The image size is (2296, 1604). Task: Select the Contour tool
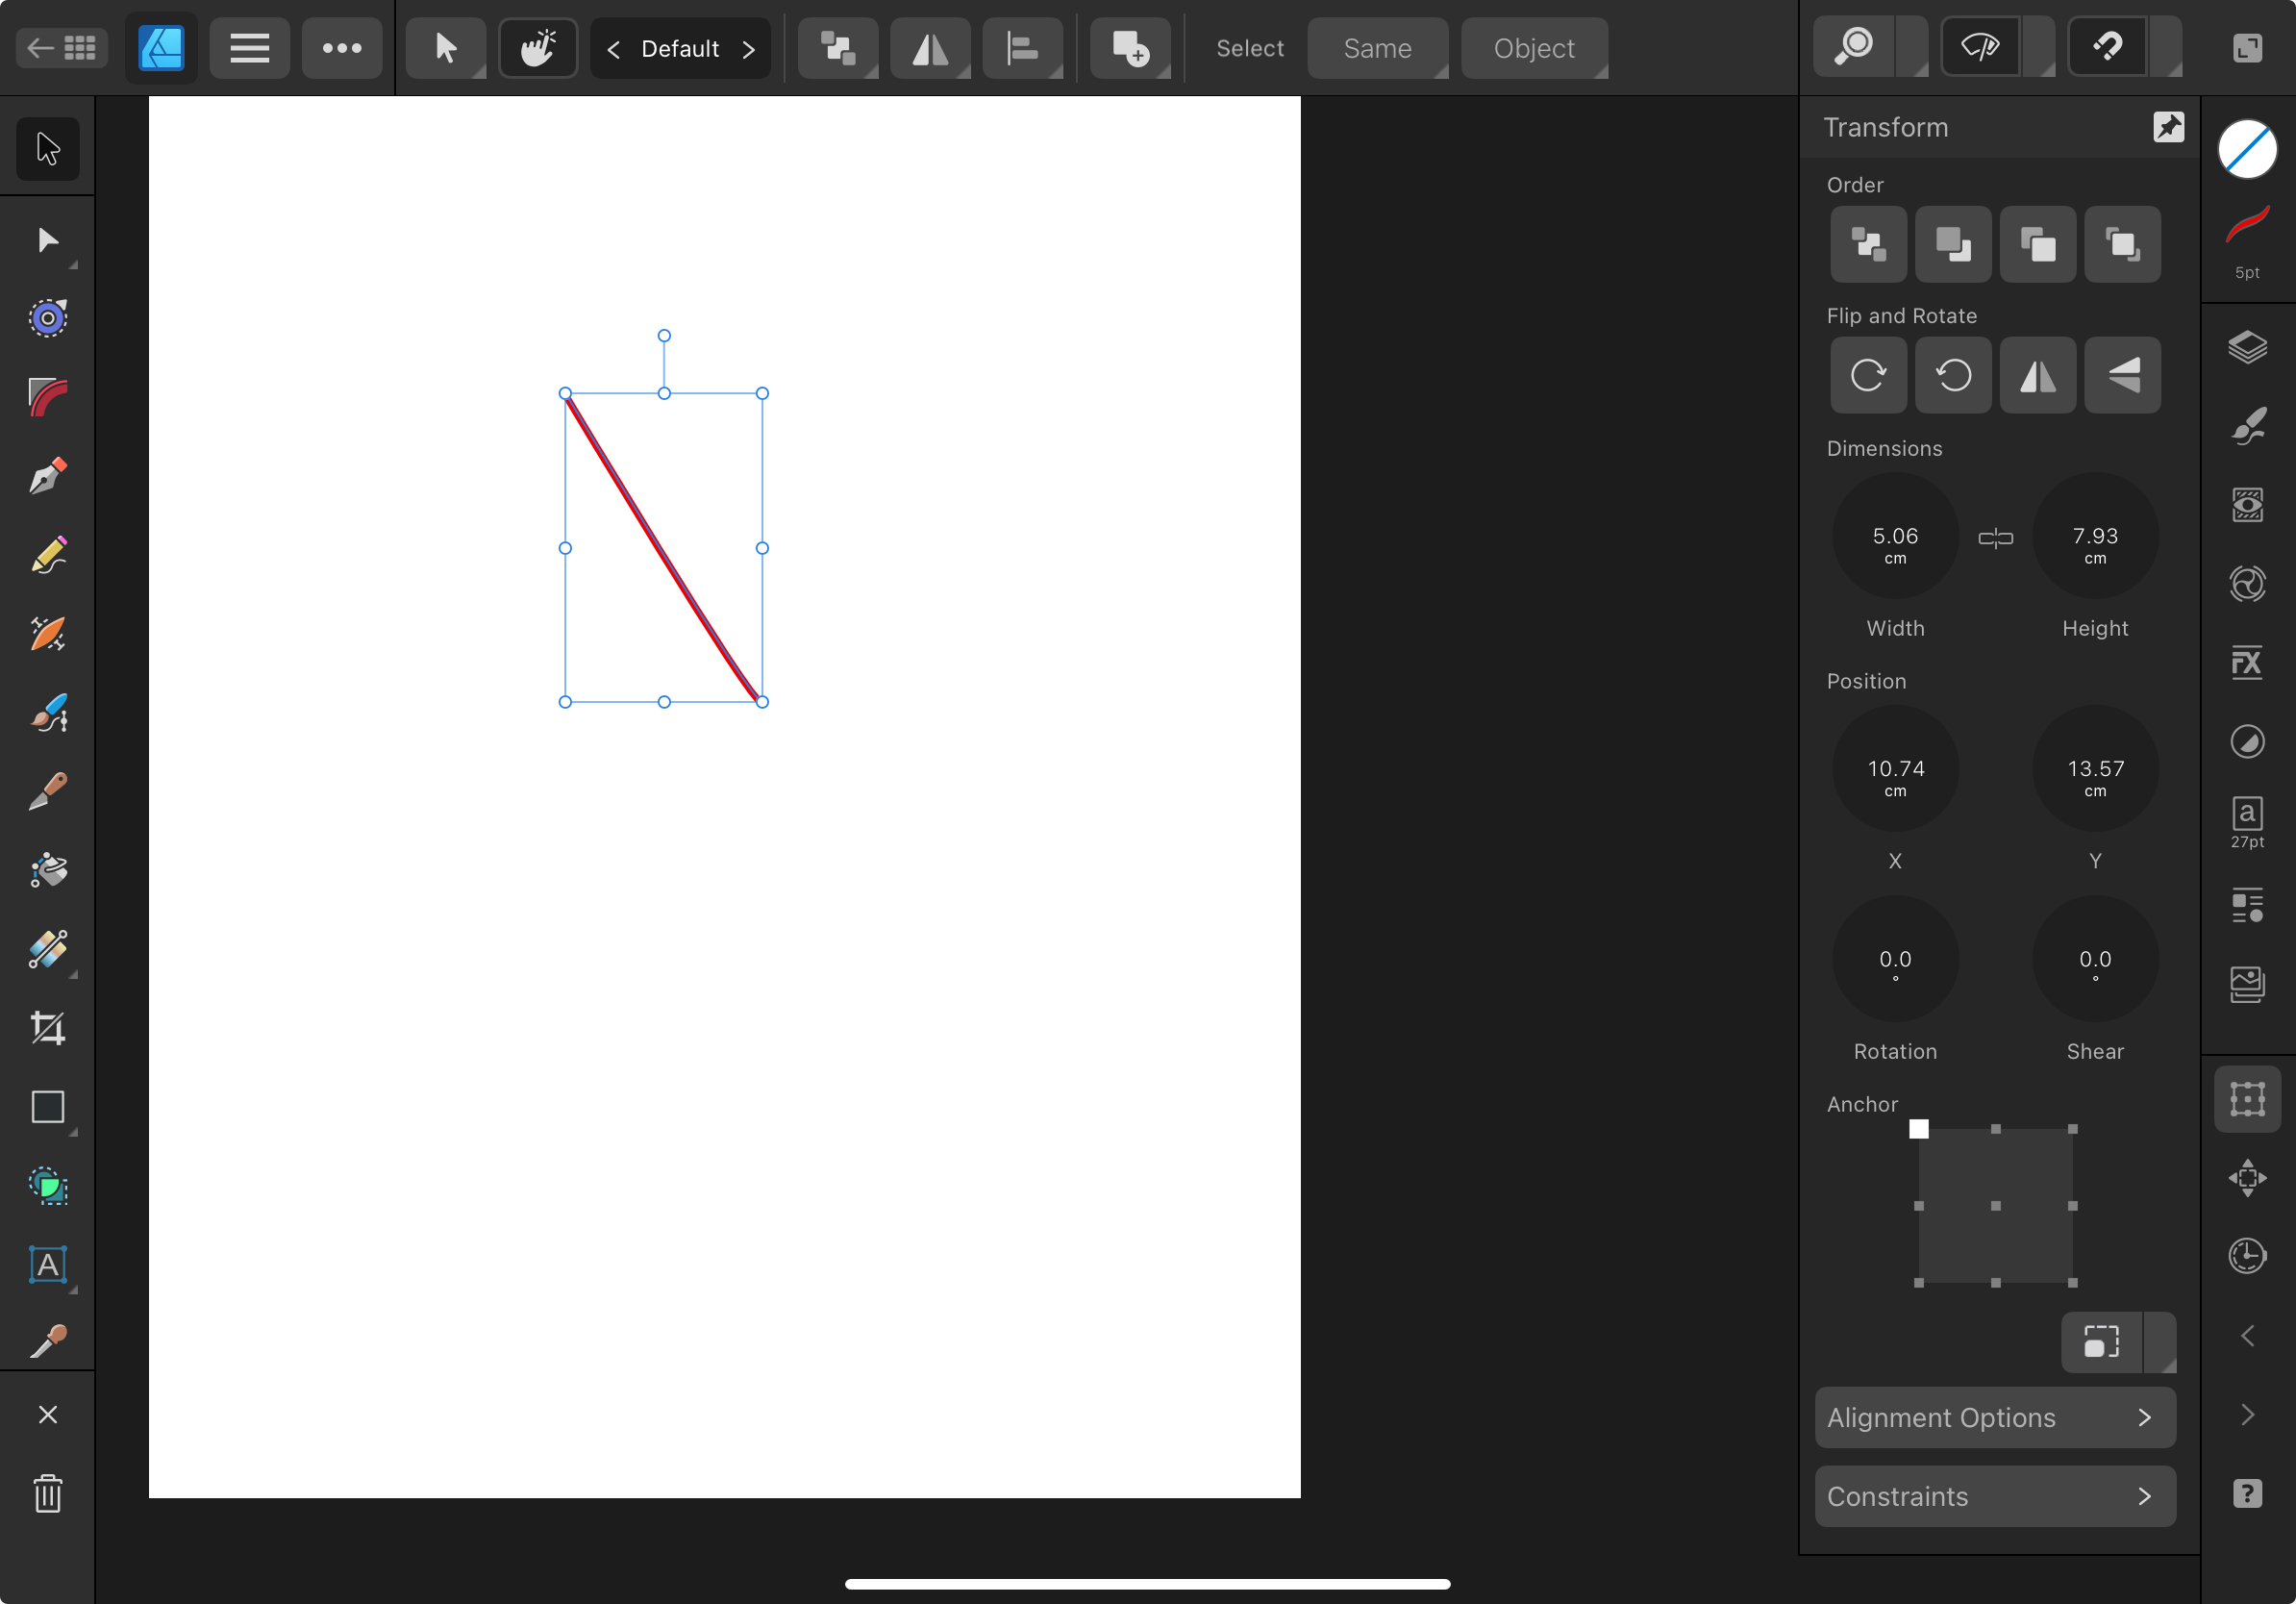47,319
